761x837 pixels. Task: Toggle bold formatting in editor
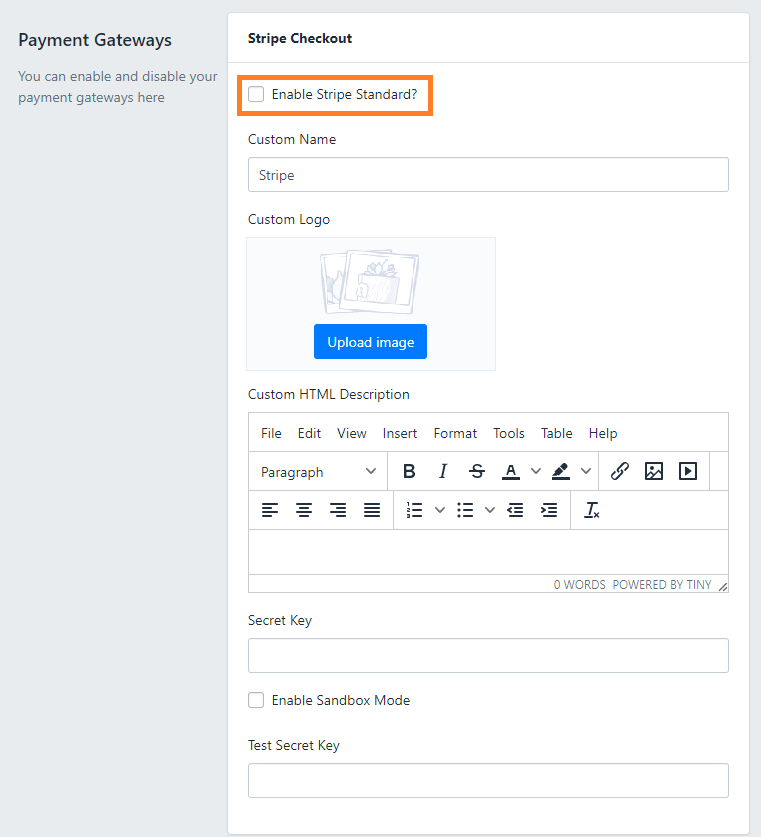409,471
